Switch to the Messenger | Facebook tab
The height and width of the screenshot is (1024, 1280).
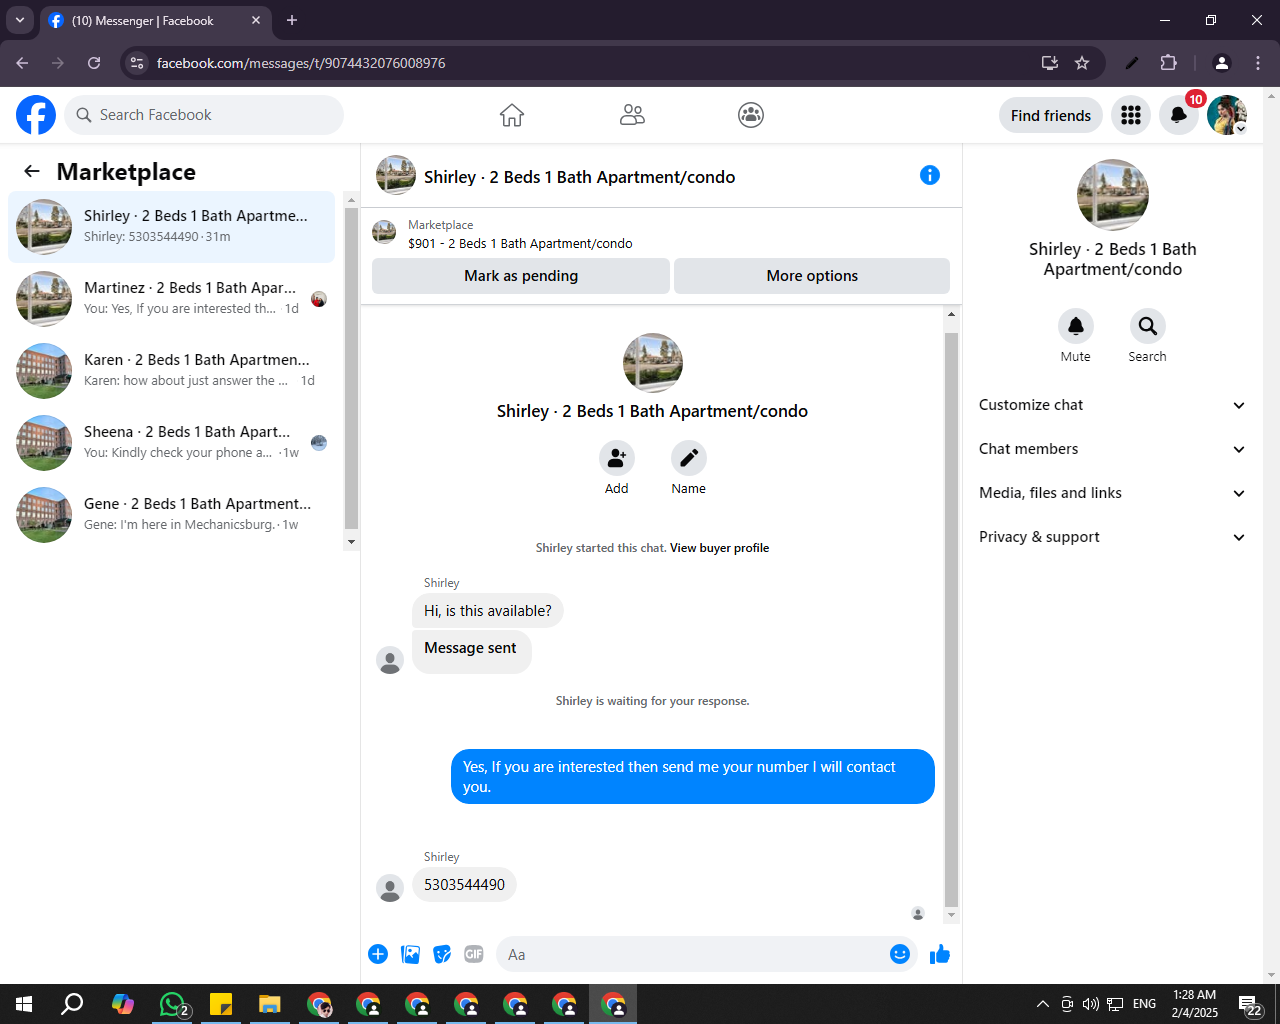tap(155, 20)
